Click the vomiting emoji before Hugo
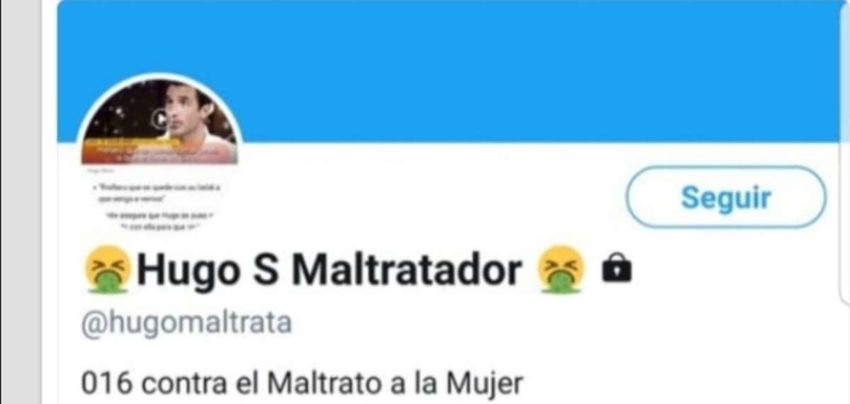Viewport: 850px width, 404px height. pos(107,270)
